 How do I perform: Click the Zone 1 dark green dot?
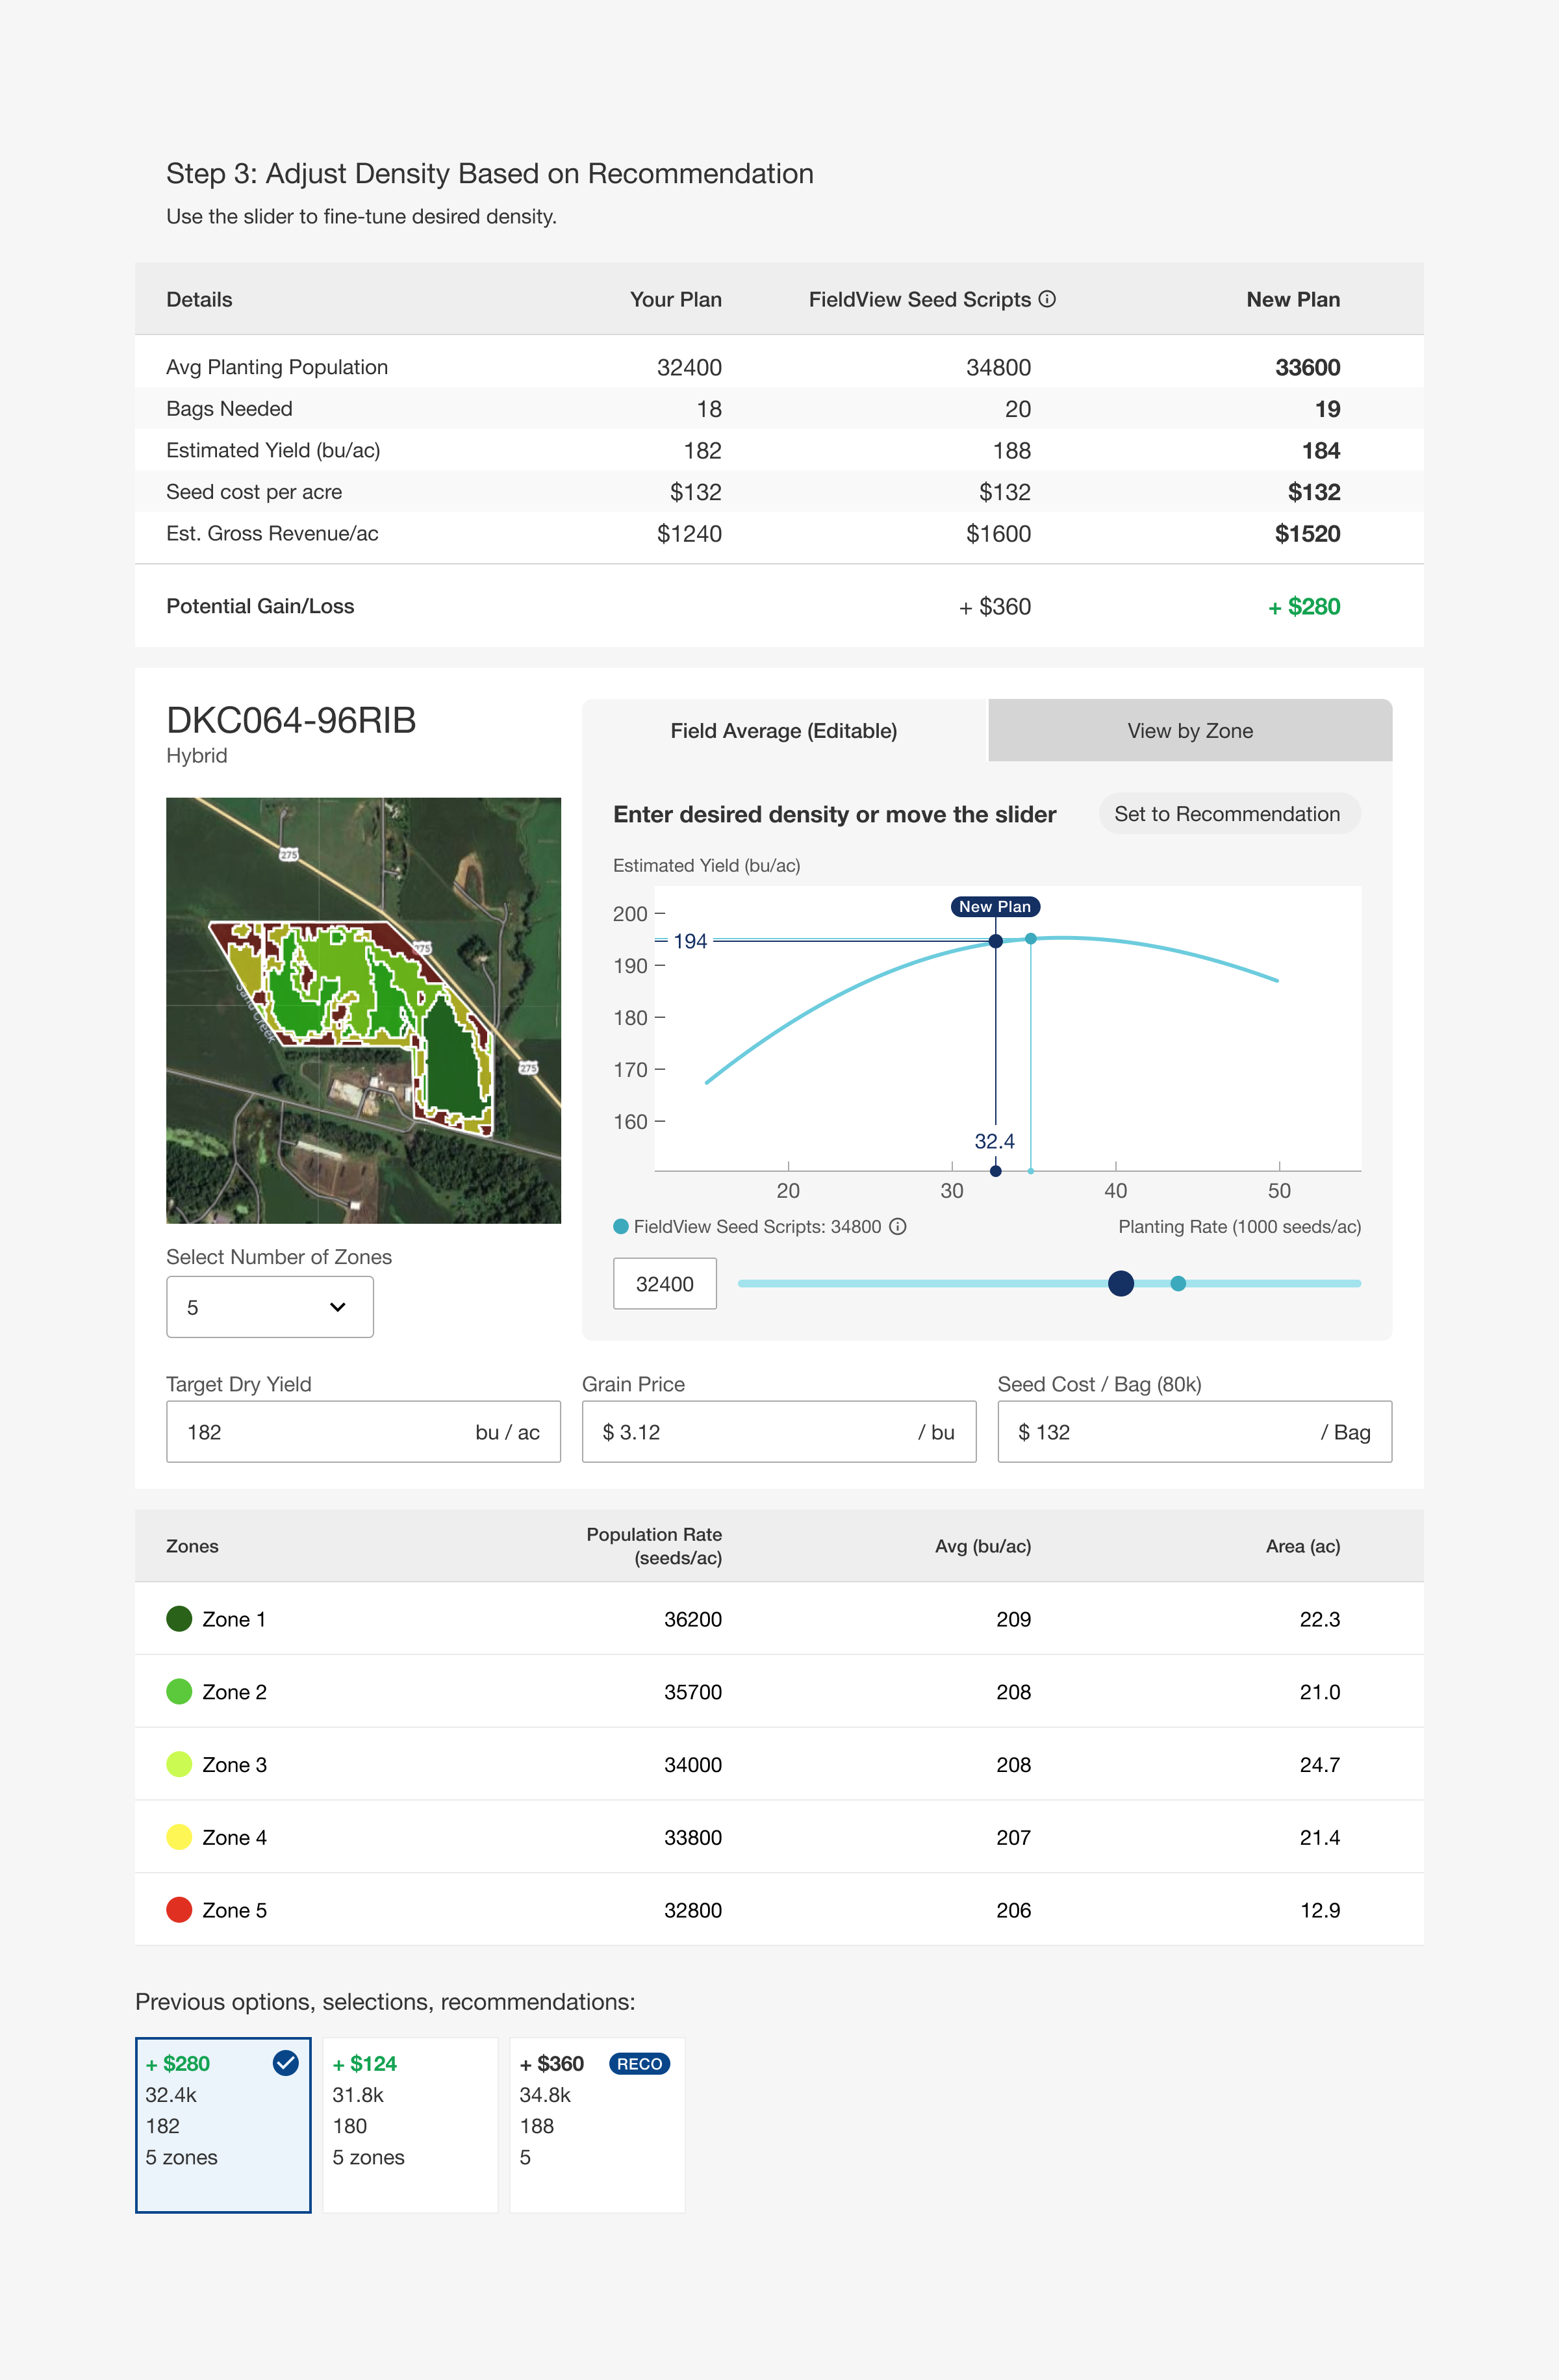click(179, 1618)
